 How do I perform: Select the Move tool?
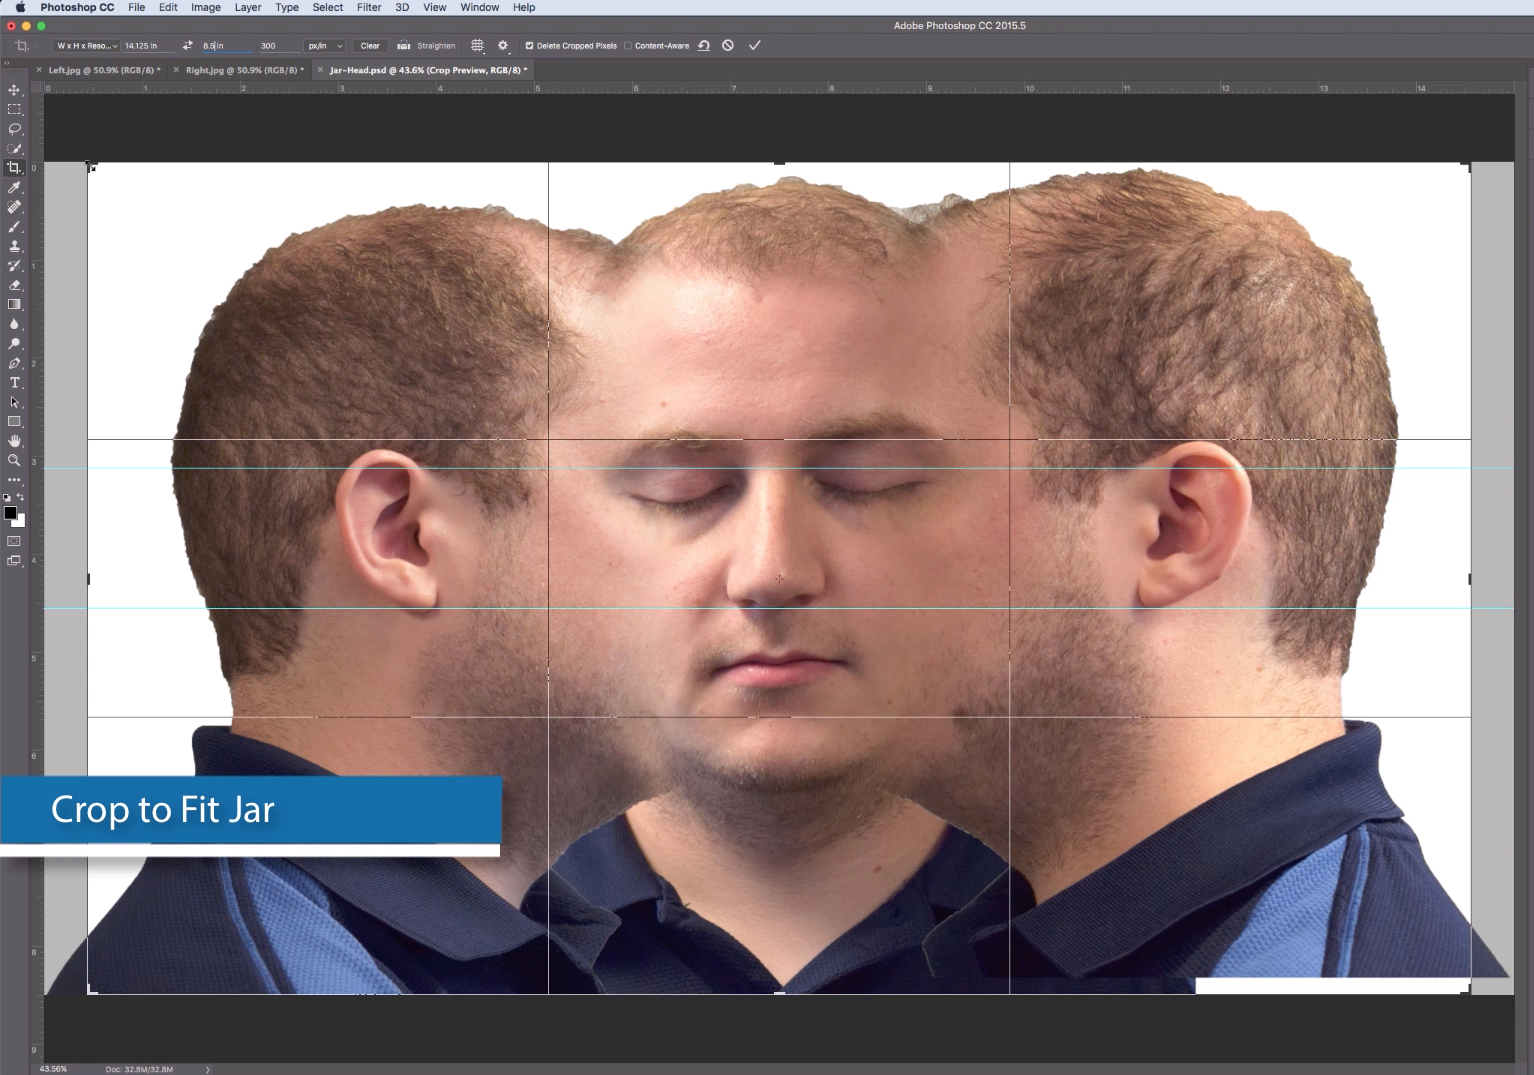(x=14, y=89)
